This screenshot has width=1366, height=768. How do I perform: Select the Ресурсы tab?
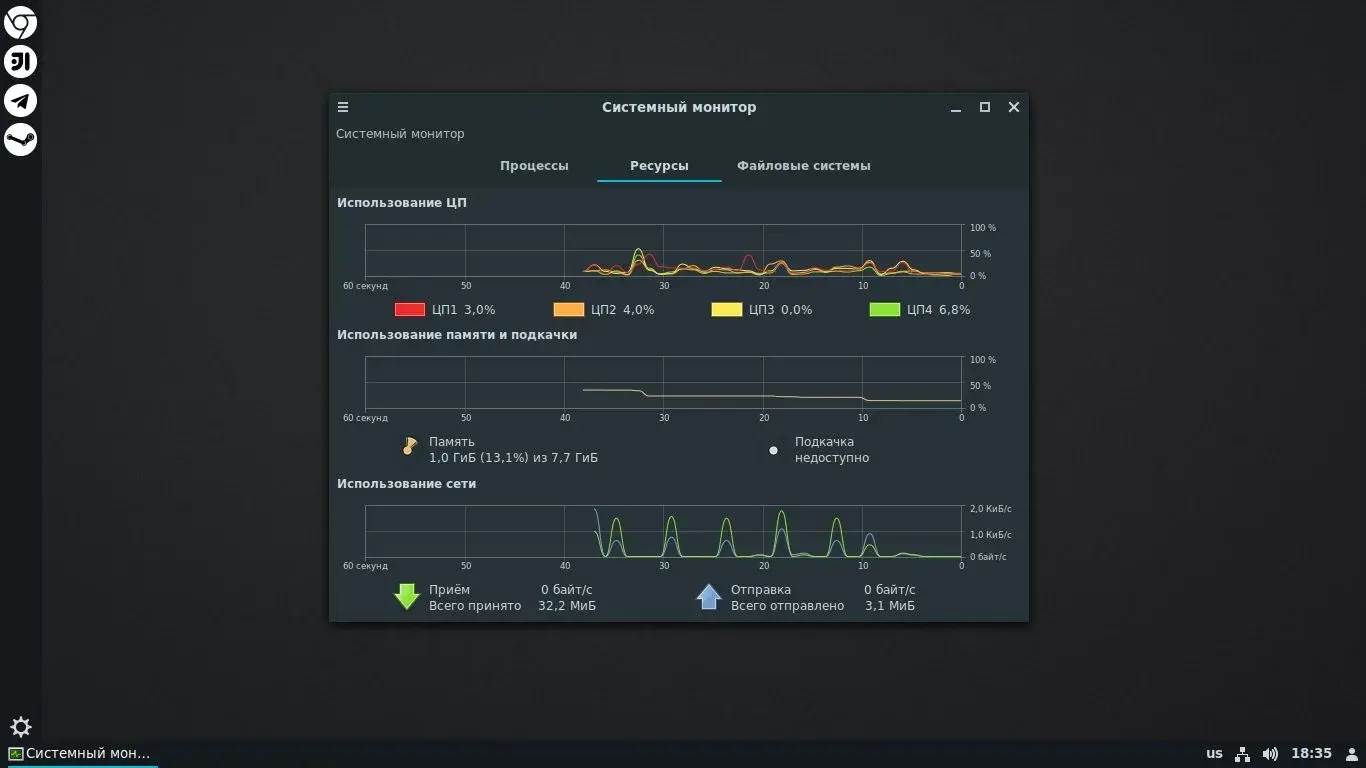(659, 166)
